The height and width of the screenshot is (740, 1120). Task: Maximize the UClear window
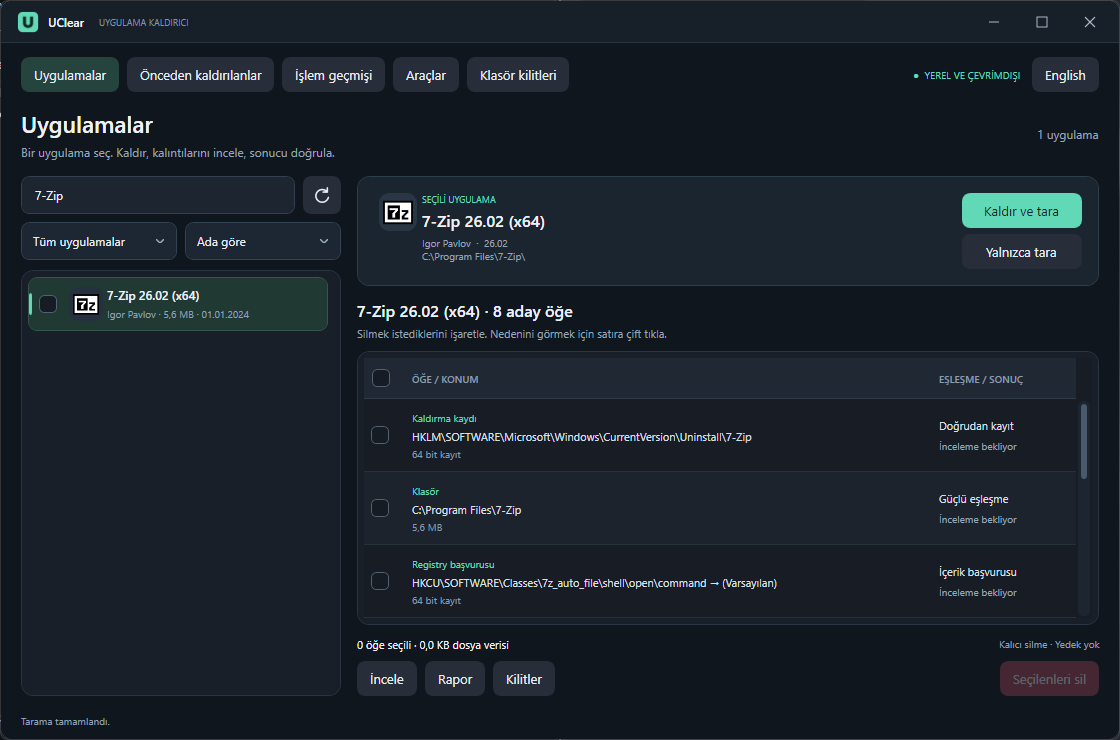tap(1042, 22)
